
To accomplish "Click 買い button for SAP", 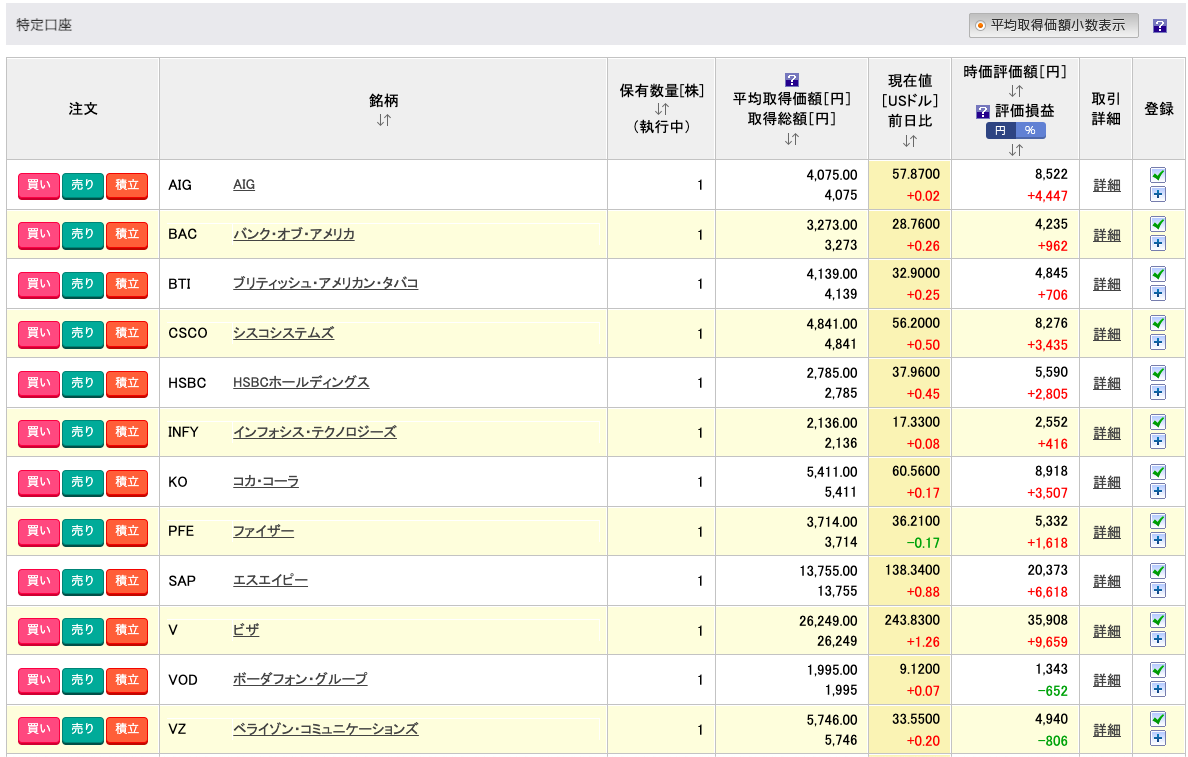I will click(x=39, y=582).
